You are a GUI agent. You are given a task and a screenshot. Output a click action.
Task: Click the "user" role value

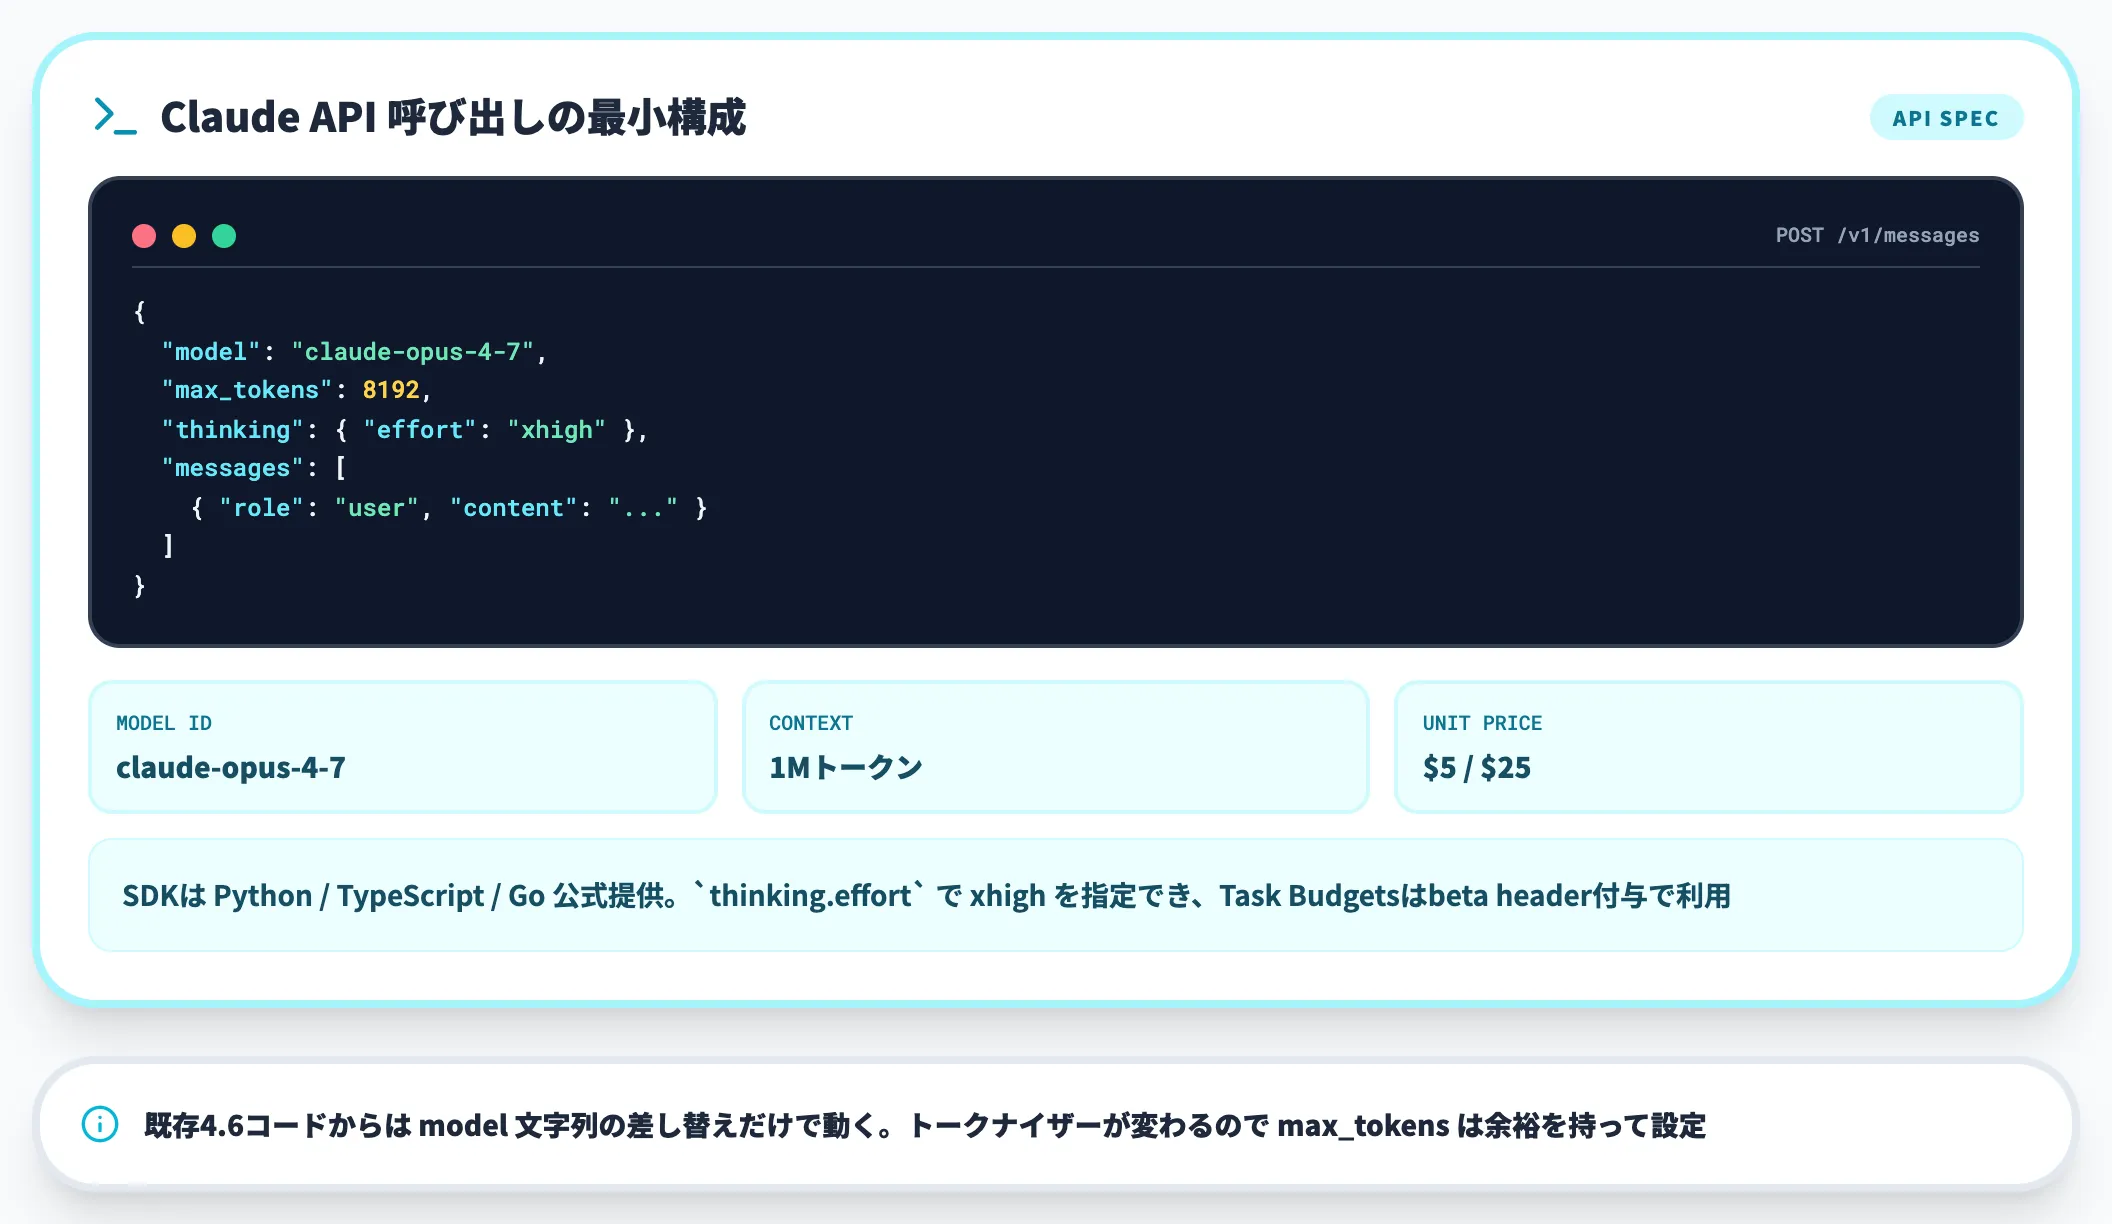(376, 508)
